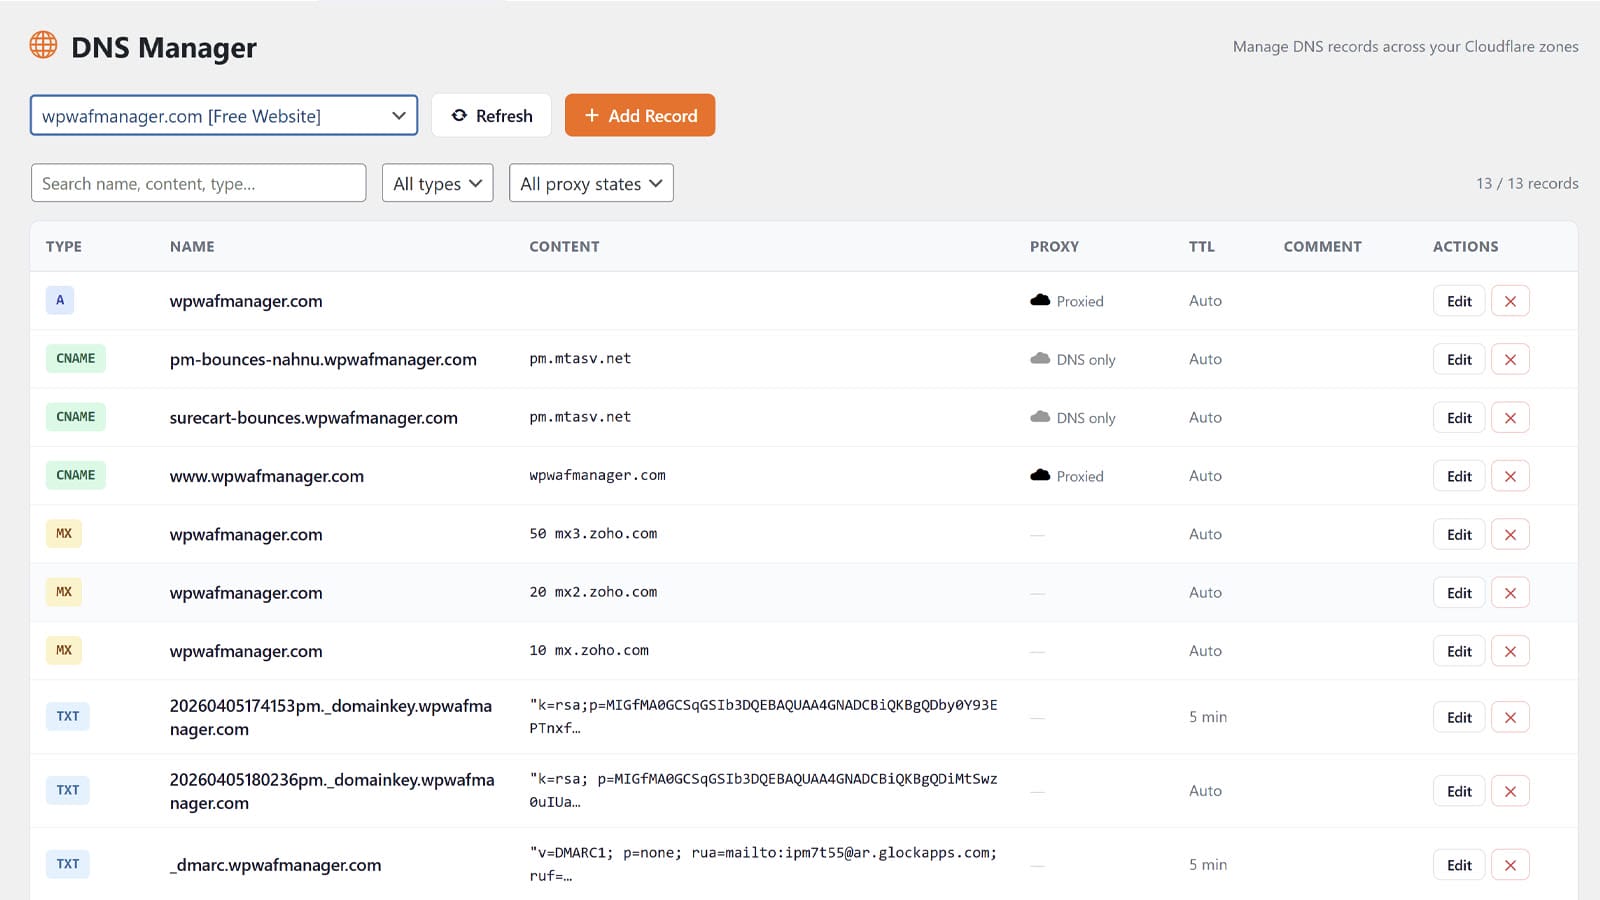
Task: Click the DNS only cloud icon for pm-bounces-nahnu
Action: [x=1040, y=358]
